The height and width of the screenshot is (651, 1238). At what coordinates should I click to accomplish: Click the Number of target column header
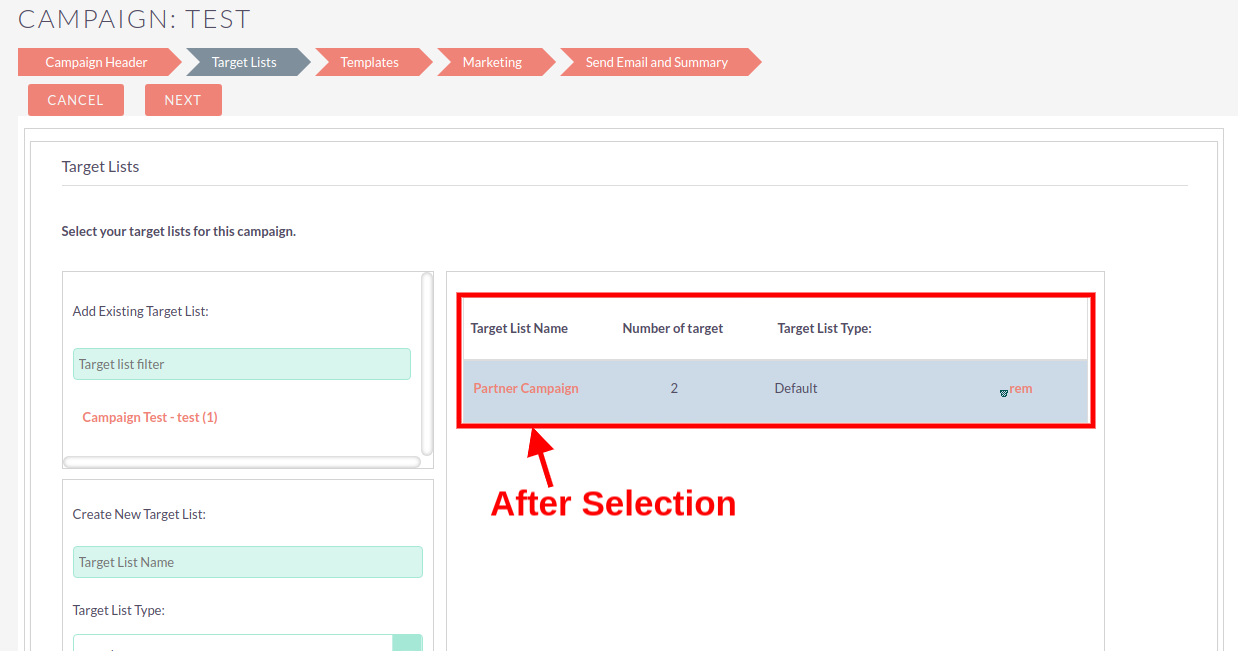pyautogui.click(x=673, y=328)
